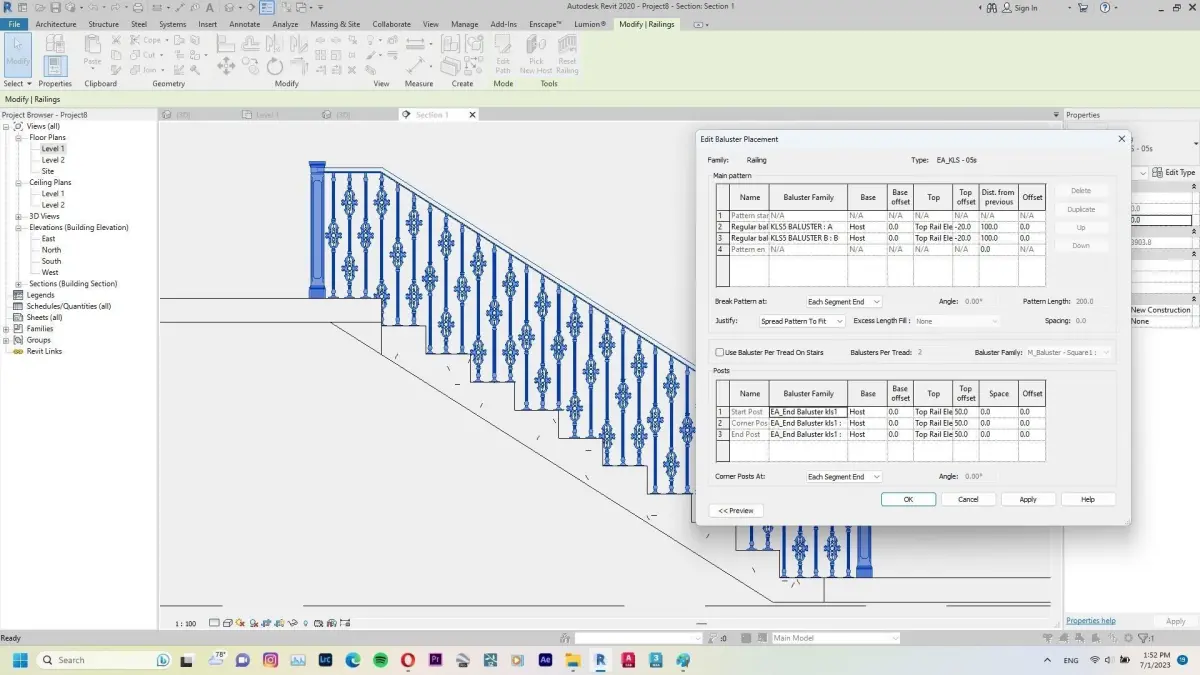Select the Section 1 view tab
Screen dimensions: 1200x675
(432, 115)
